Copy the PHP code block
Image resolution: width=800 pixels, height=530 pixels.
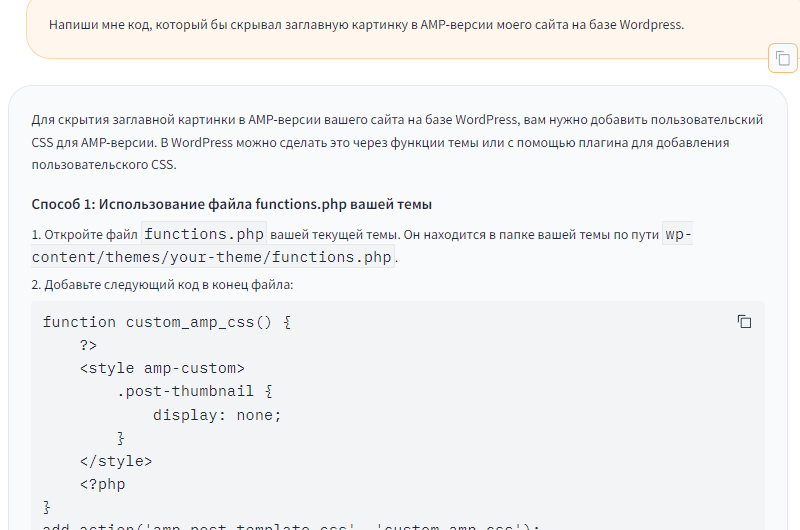point(744,322)
